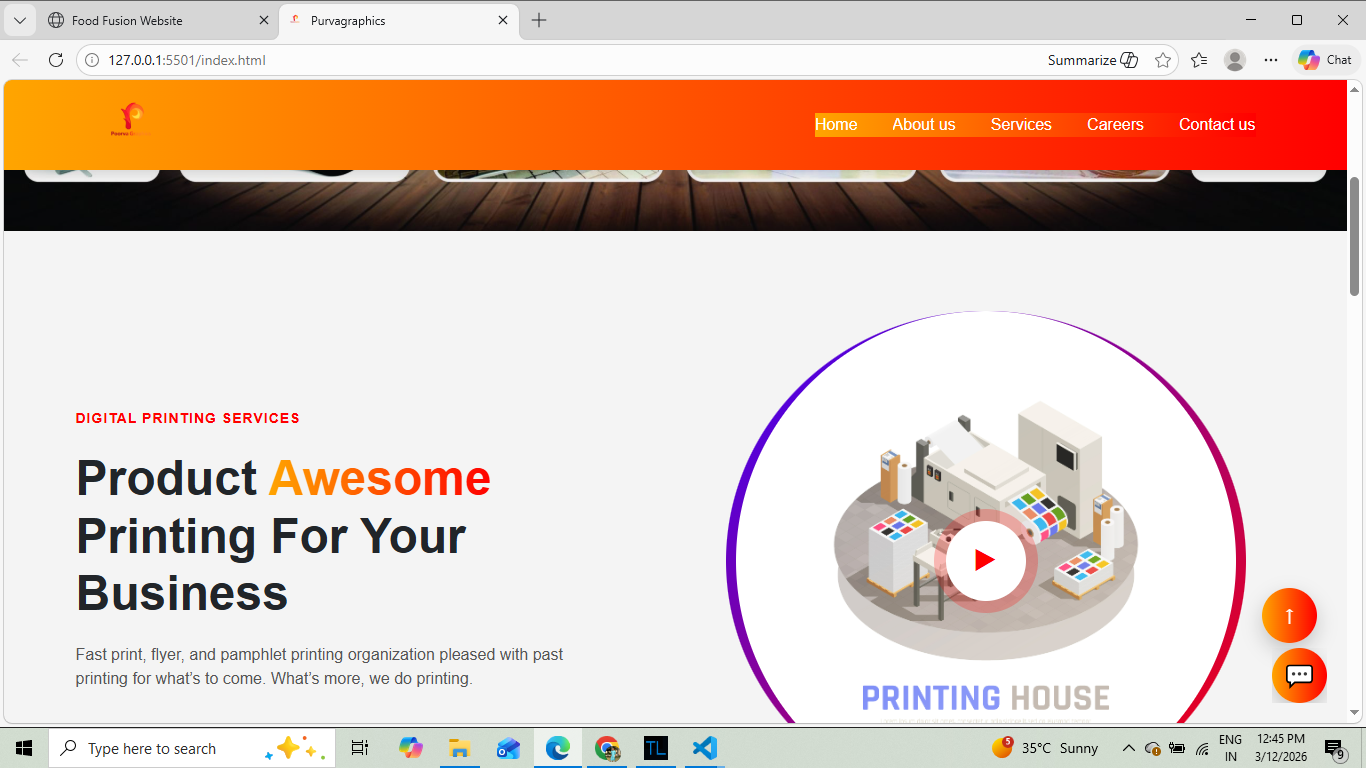Viewport: 1366px width, 768px height.
Task: Click the Purvagraphics logo in header
Action: (x=131, y=120)
